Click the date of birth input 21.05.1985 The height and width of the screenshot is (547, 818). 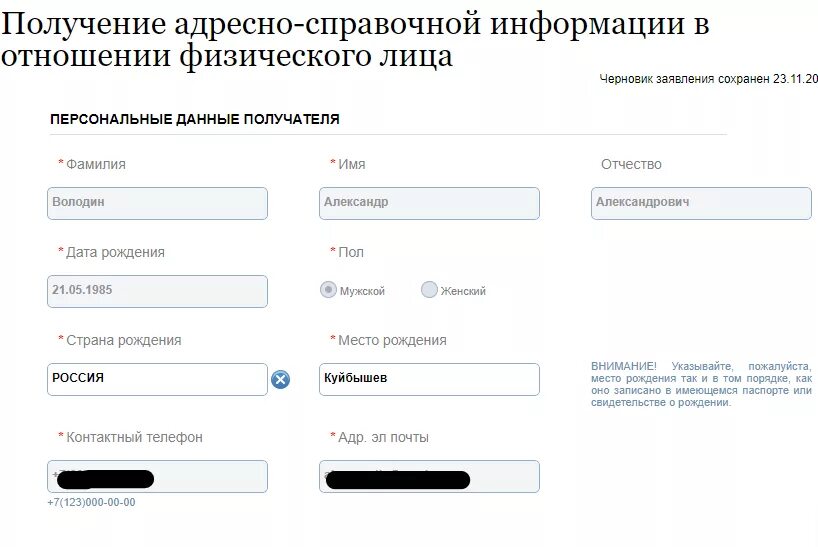(157, 291)
